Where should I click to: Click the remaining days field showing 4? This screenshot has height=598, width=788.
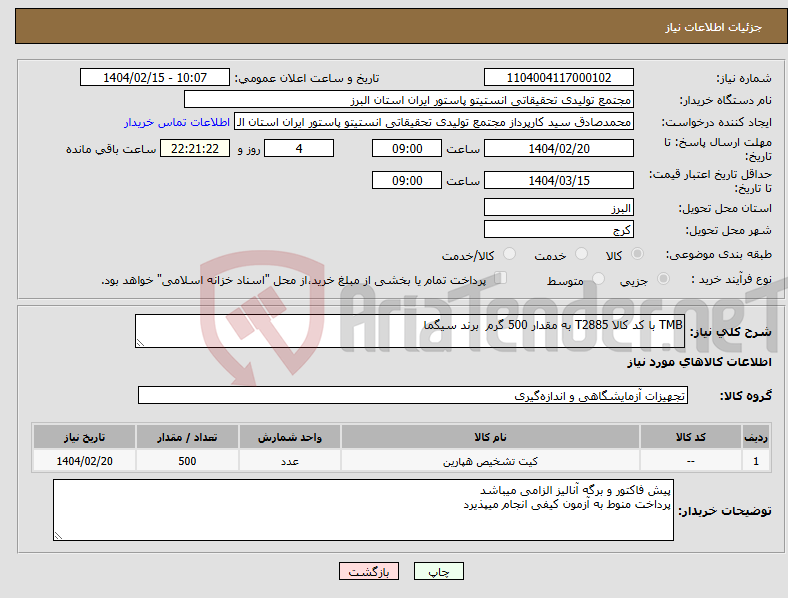pyautogui.click(x=299, y=148)
